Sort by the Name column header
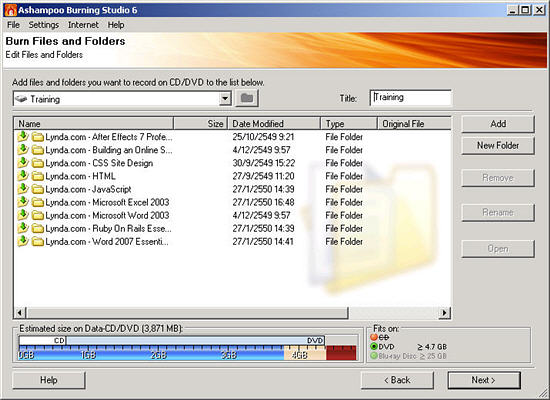Screen dimensions: 550x400 [94, 124]
